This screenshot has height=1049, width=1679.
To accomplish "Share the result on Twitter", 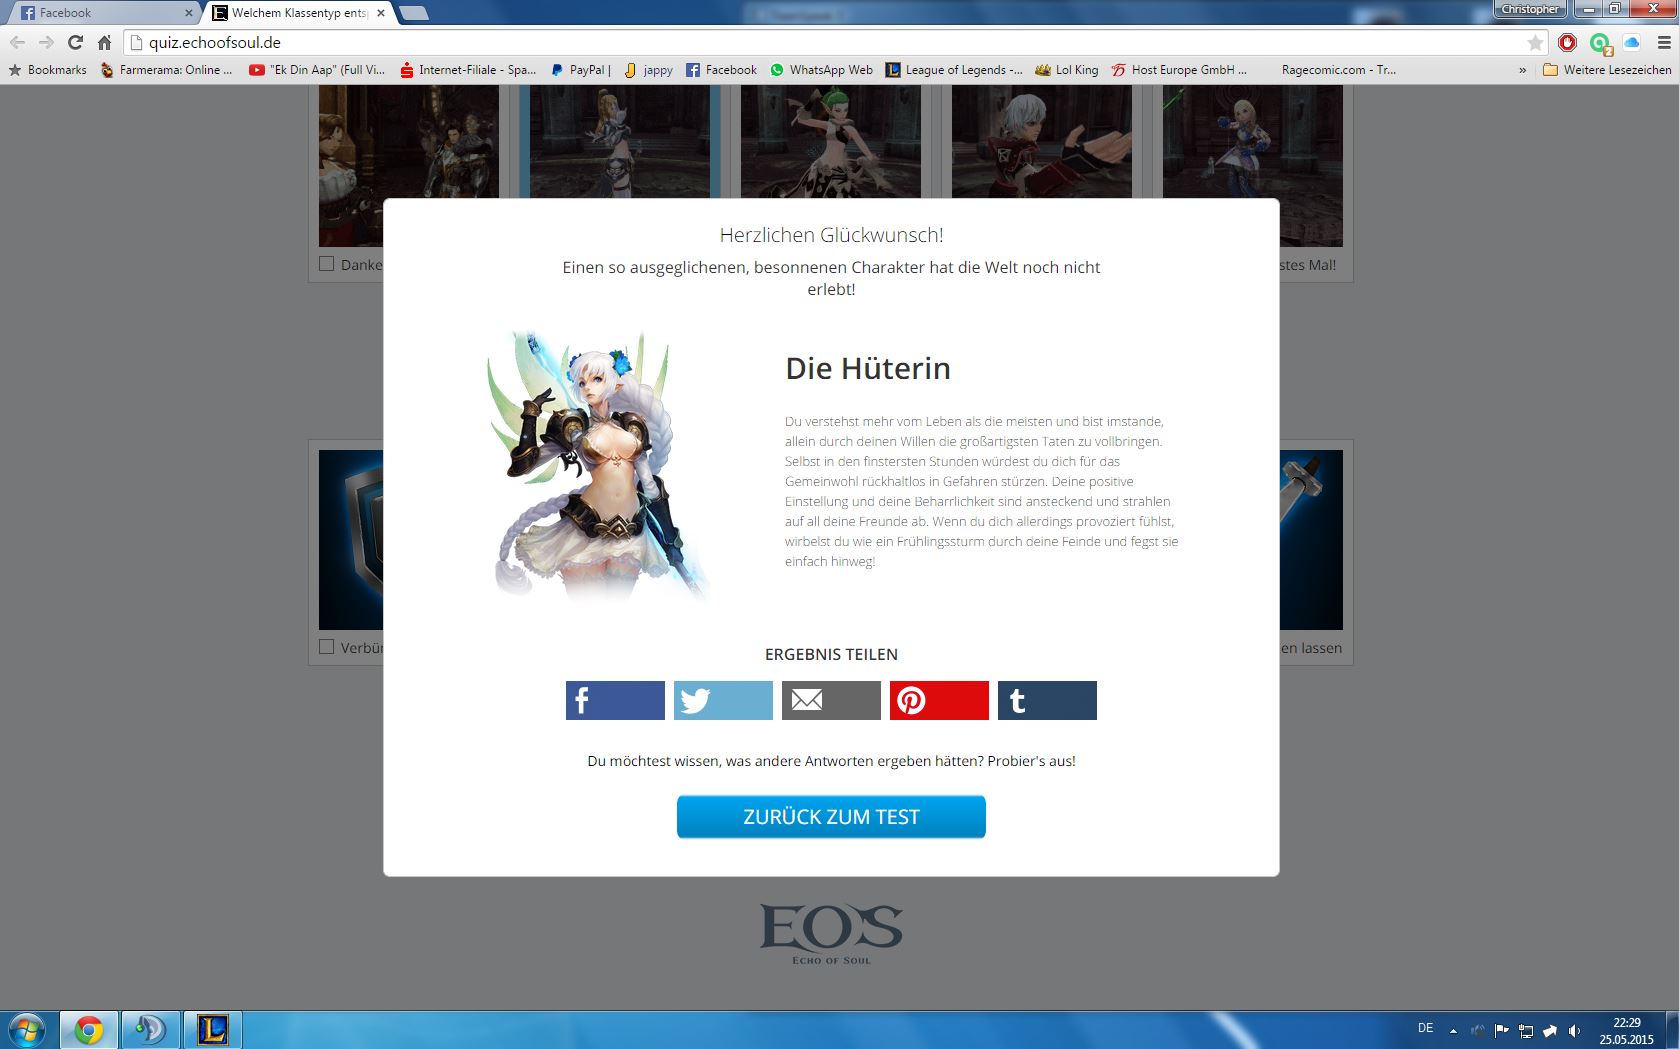I will point(723,700).
